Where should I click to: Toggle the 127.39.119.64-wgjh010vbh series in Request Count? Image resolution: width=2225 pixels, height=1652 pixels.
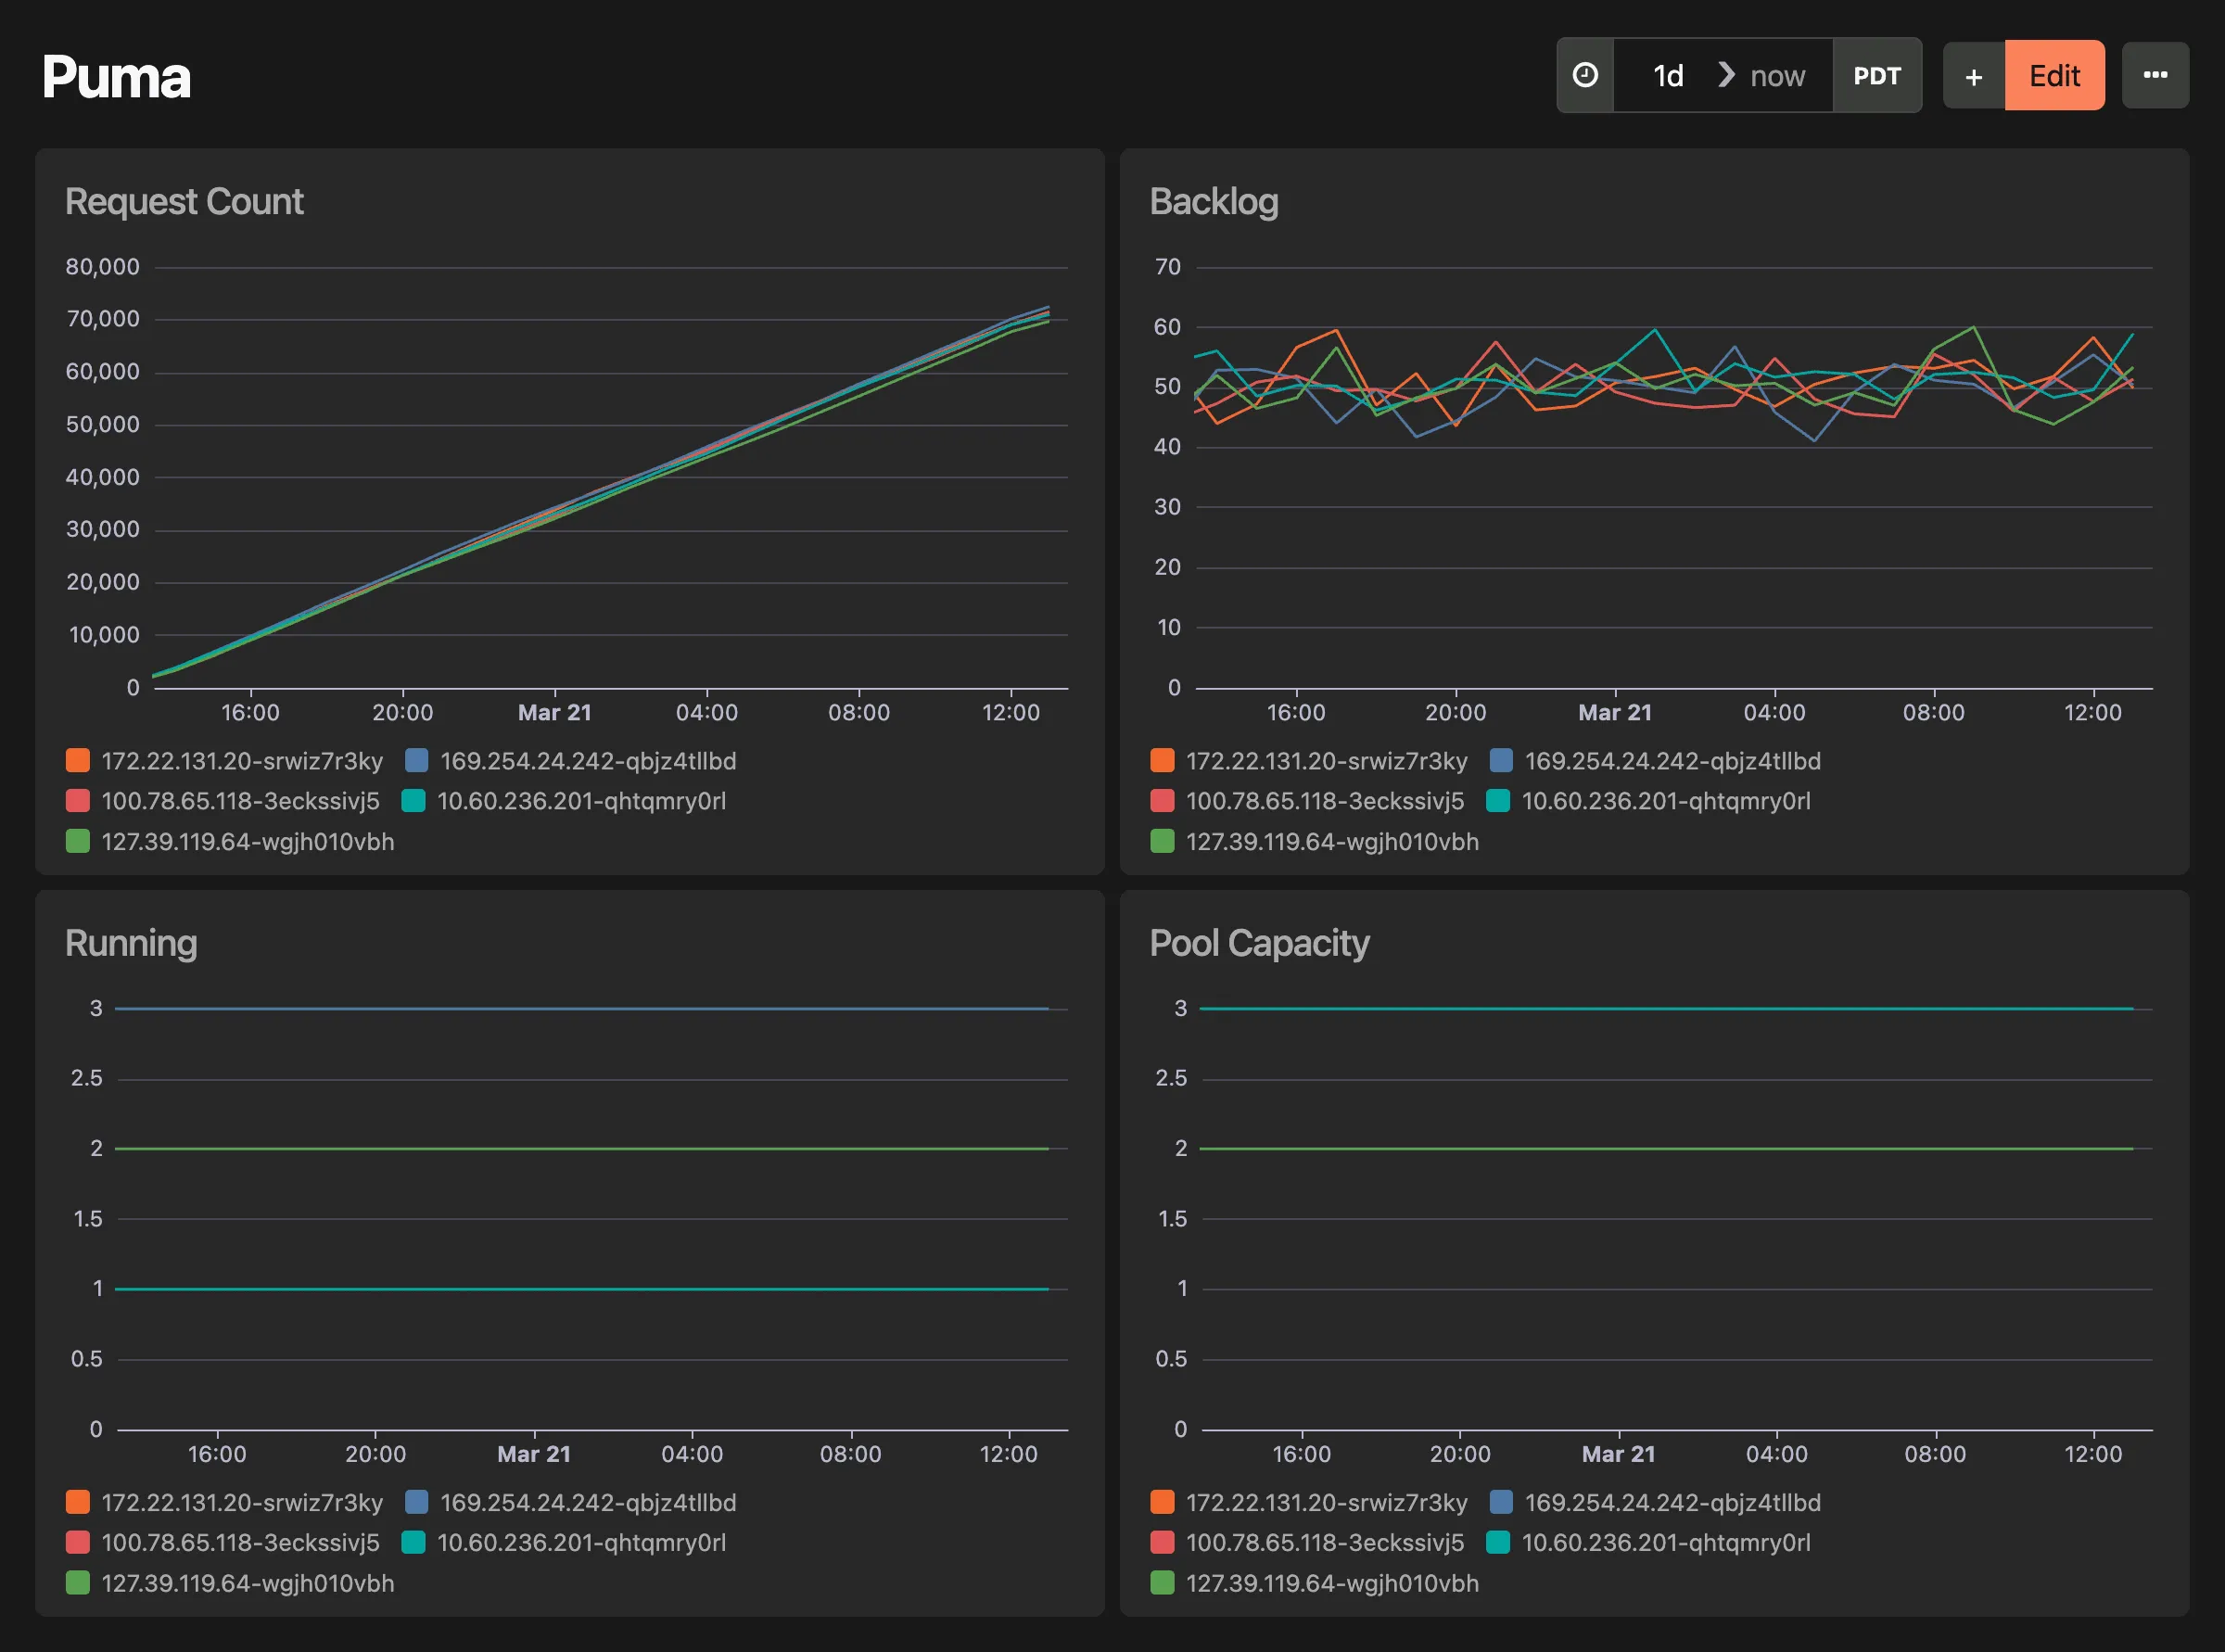[x=248, y=841]
